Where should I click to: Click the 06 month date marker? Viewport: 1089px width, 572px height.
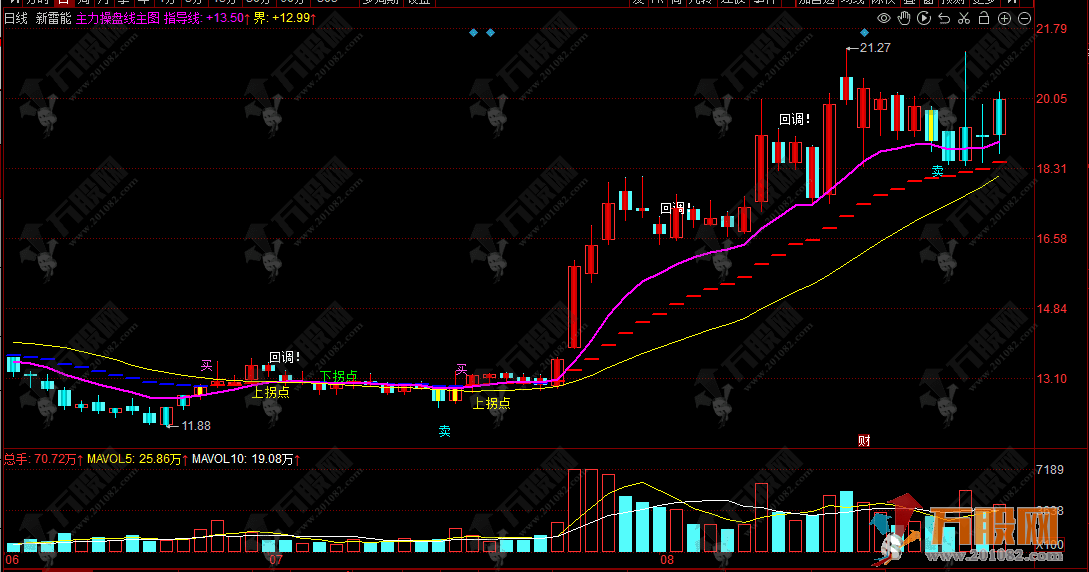(x=12, y=560)
